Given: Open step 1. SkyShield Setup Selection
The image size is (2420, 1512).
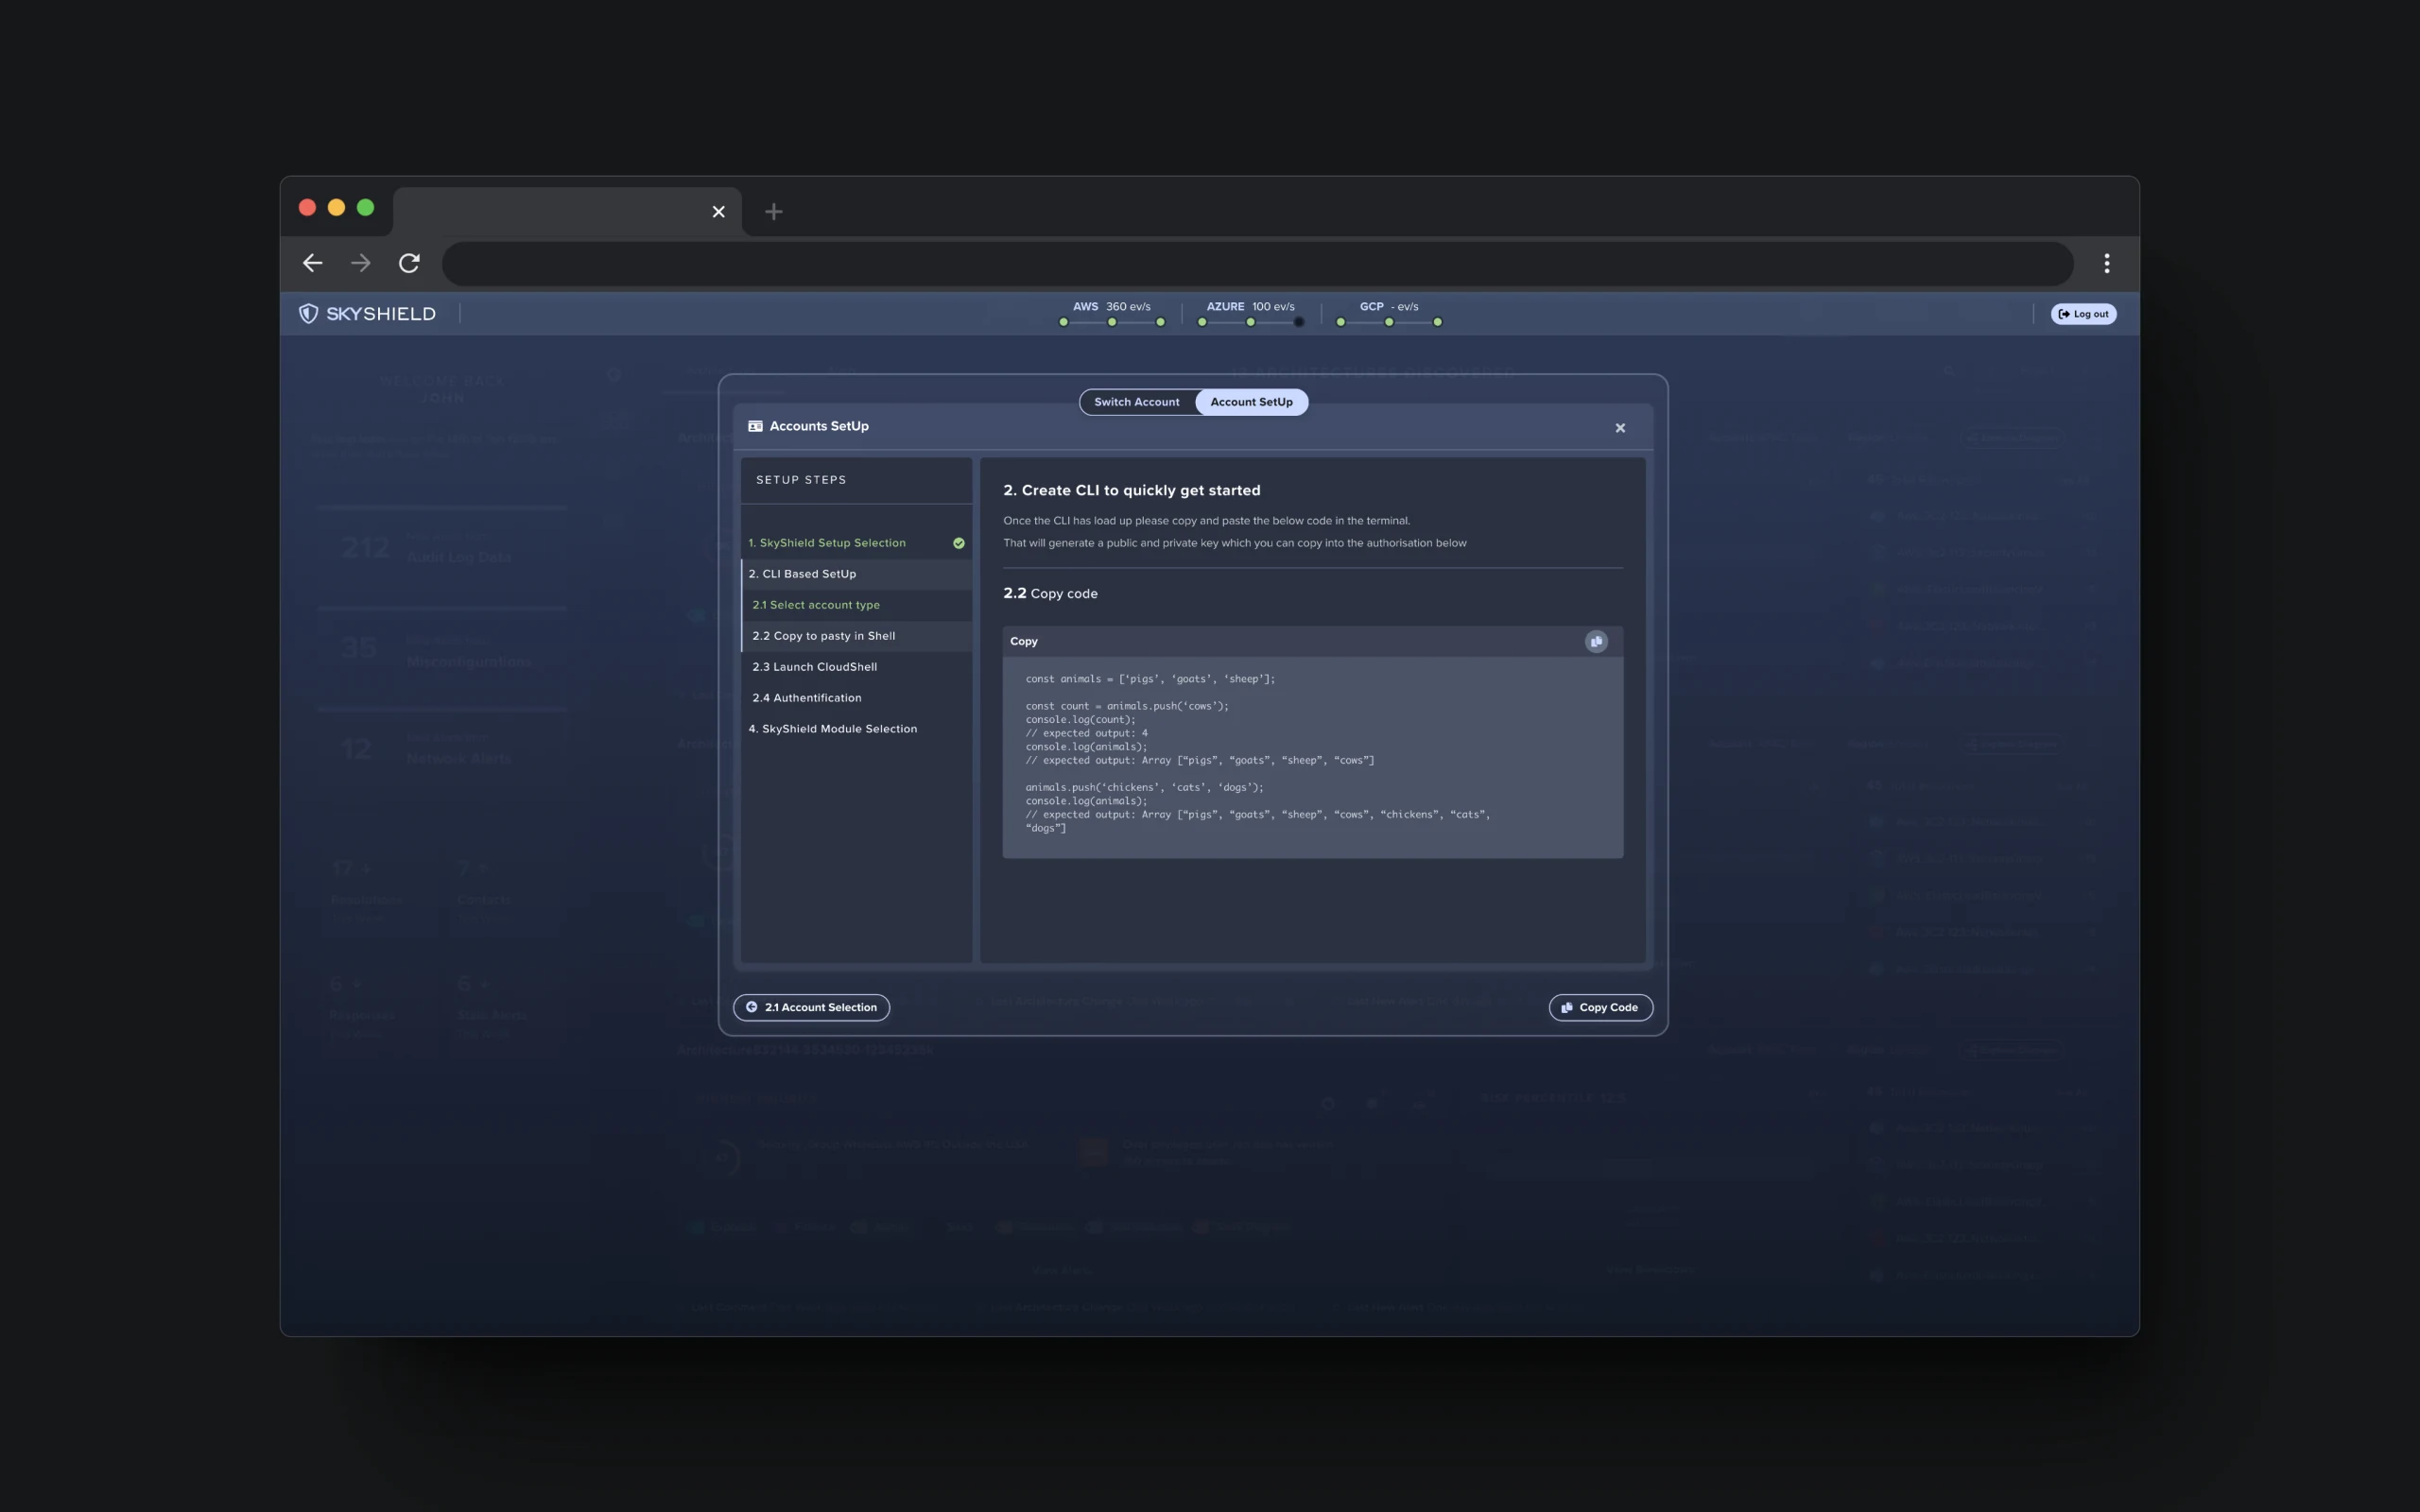Looking at the screenshot, I should coord(856,543).
